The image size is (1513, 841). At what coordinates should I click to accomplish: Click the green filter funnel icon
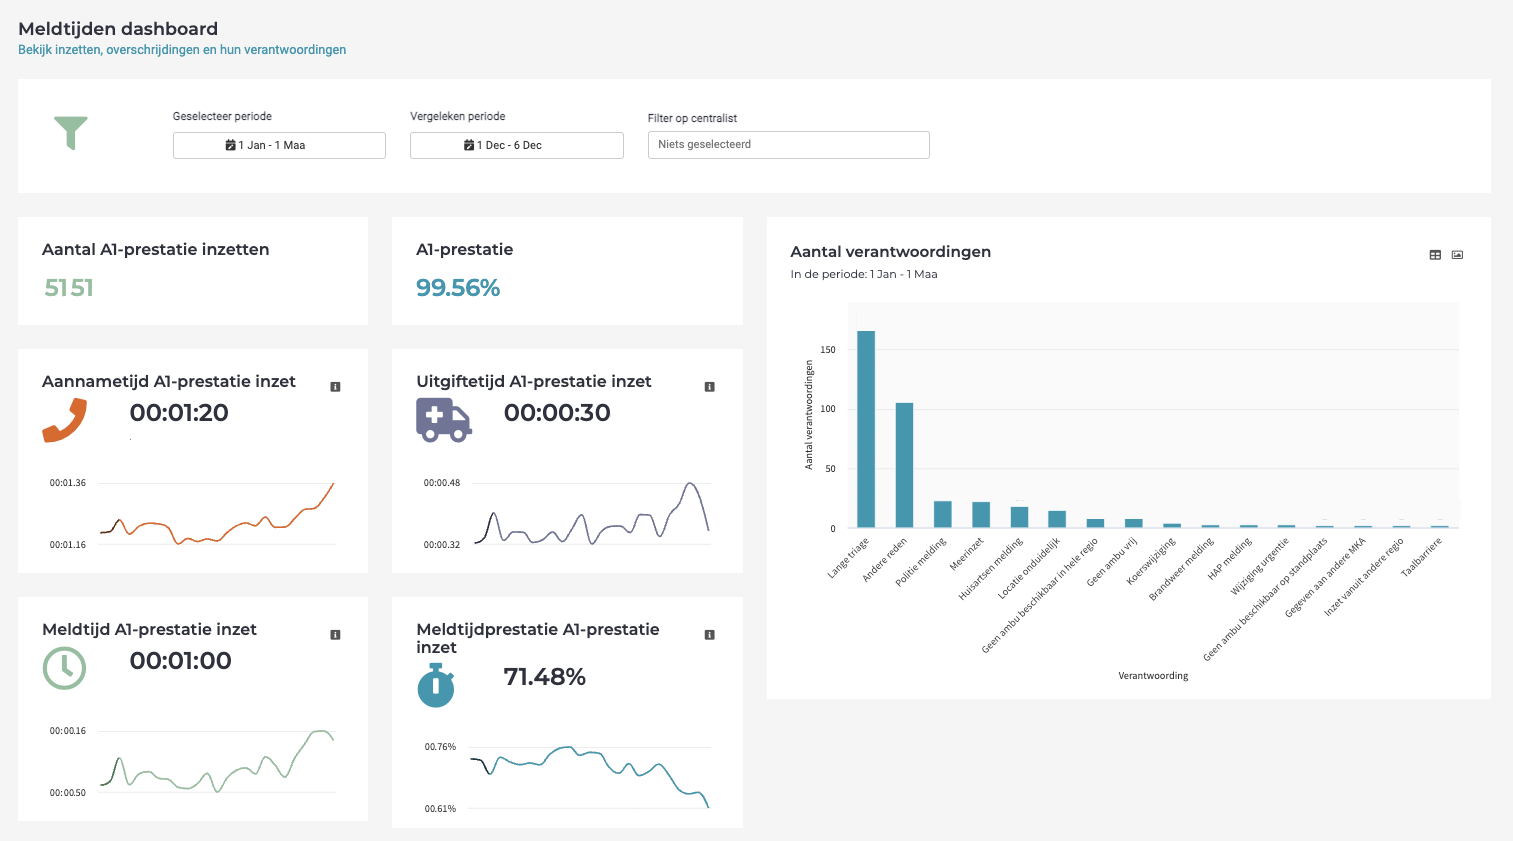point(71,132)
